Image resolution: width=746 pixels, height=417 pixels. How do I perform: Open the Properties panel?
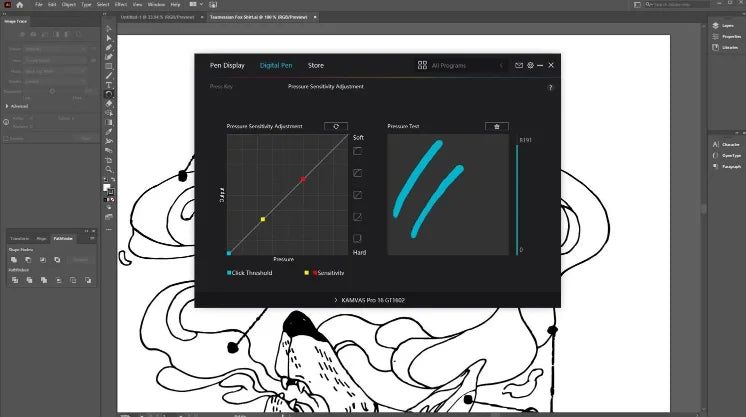click(730, 36)
